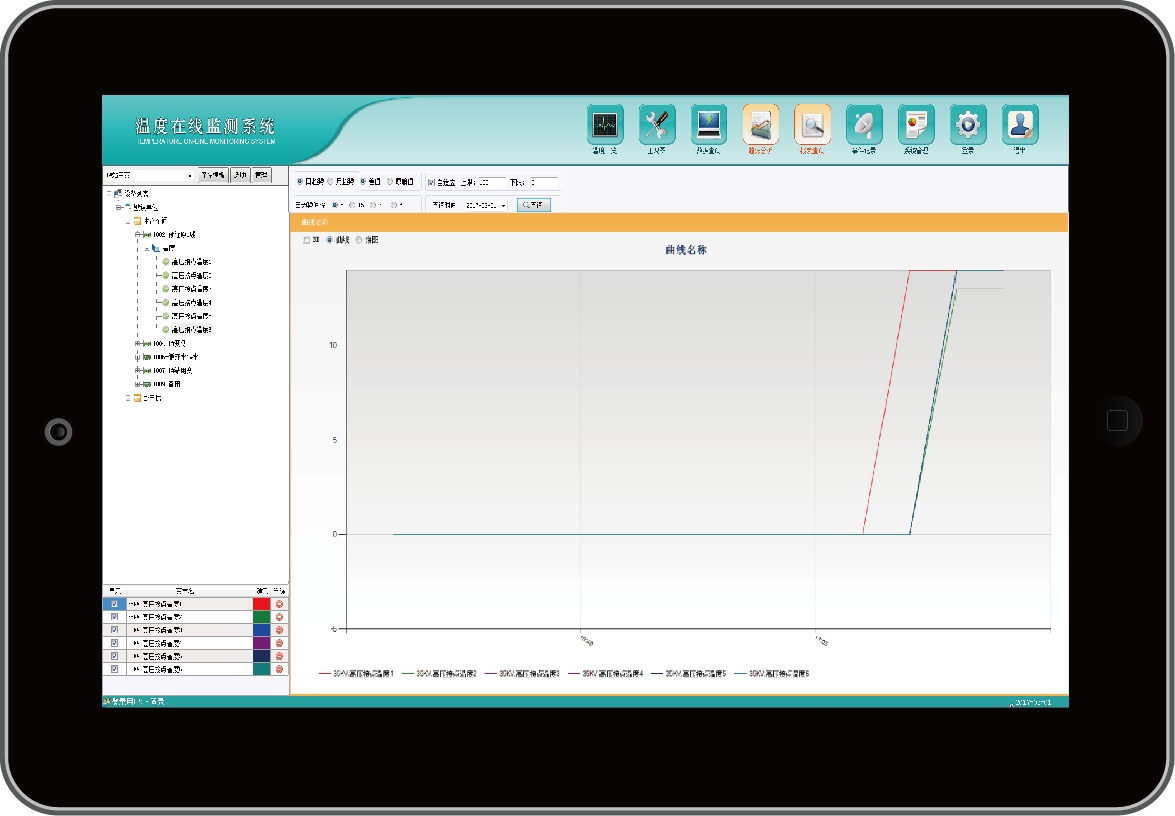Click the delete icon in the teal curve row

(280, 669)
